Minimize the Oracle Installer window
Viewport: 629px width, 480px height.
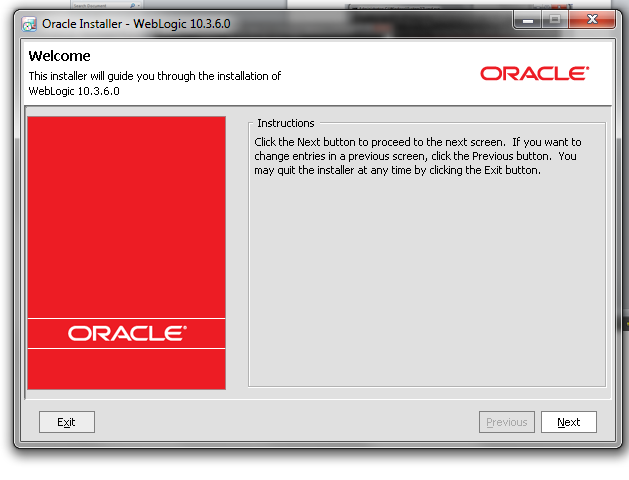[528, 19]
